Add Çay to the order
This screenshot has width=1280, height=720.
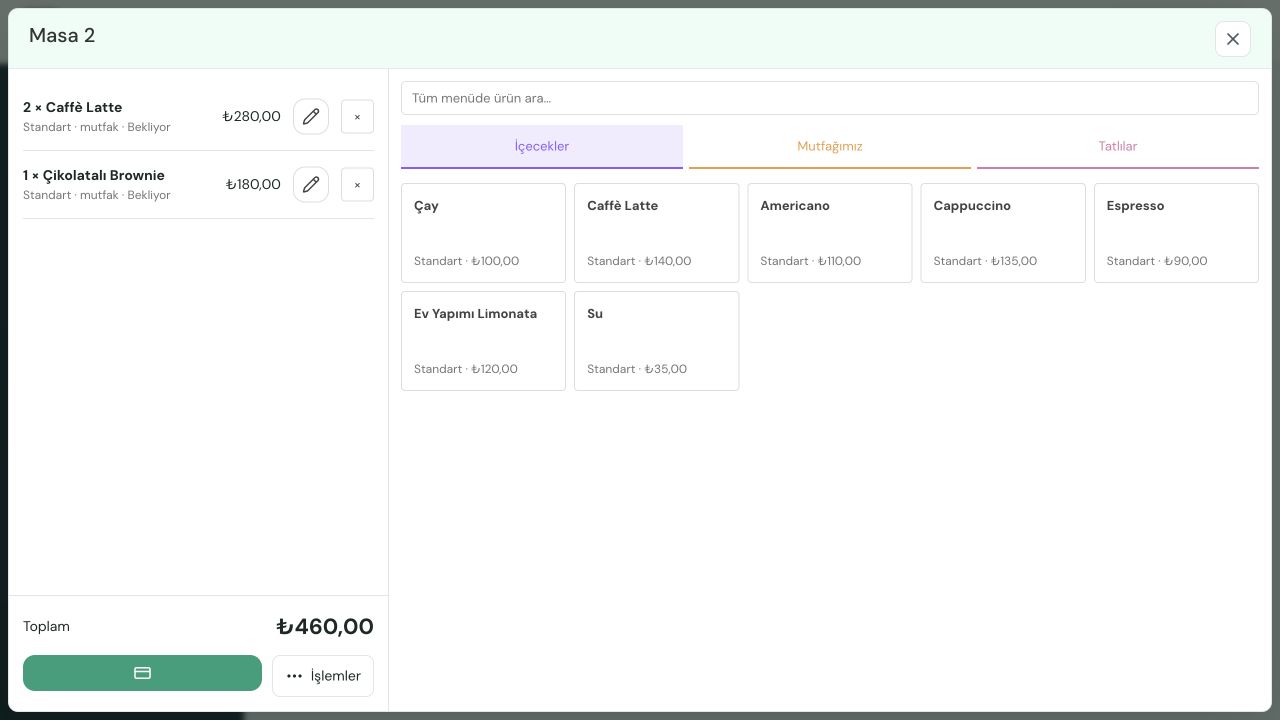click(483, 233)
